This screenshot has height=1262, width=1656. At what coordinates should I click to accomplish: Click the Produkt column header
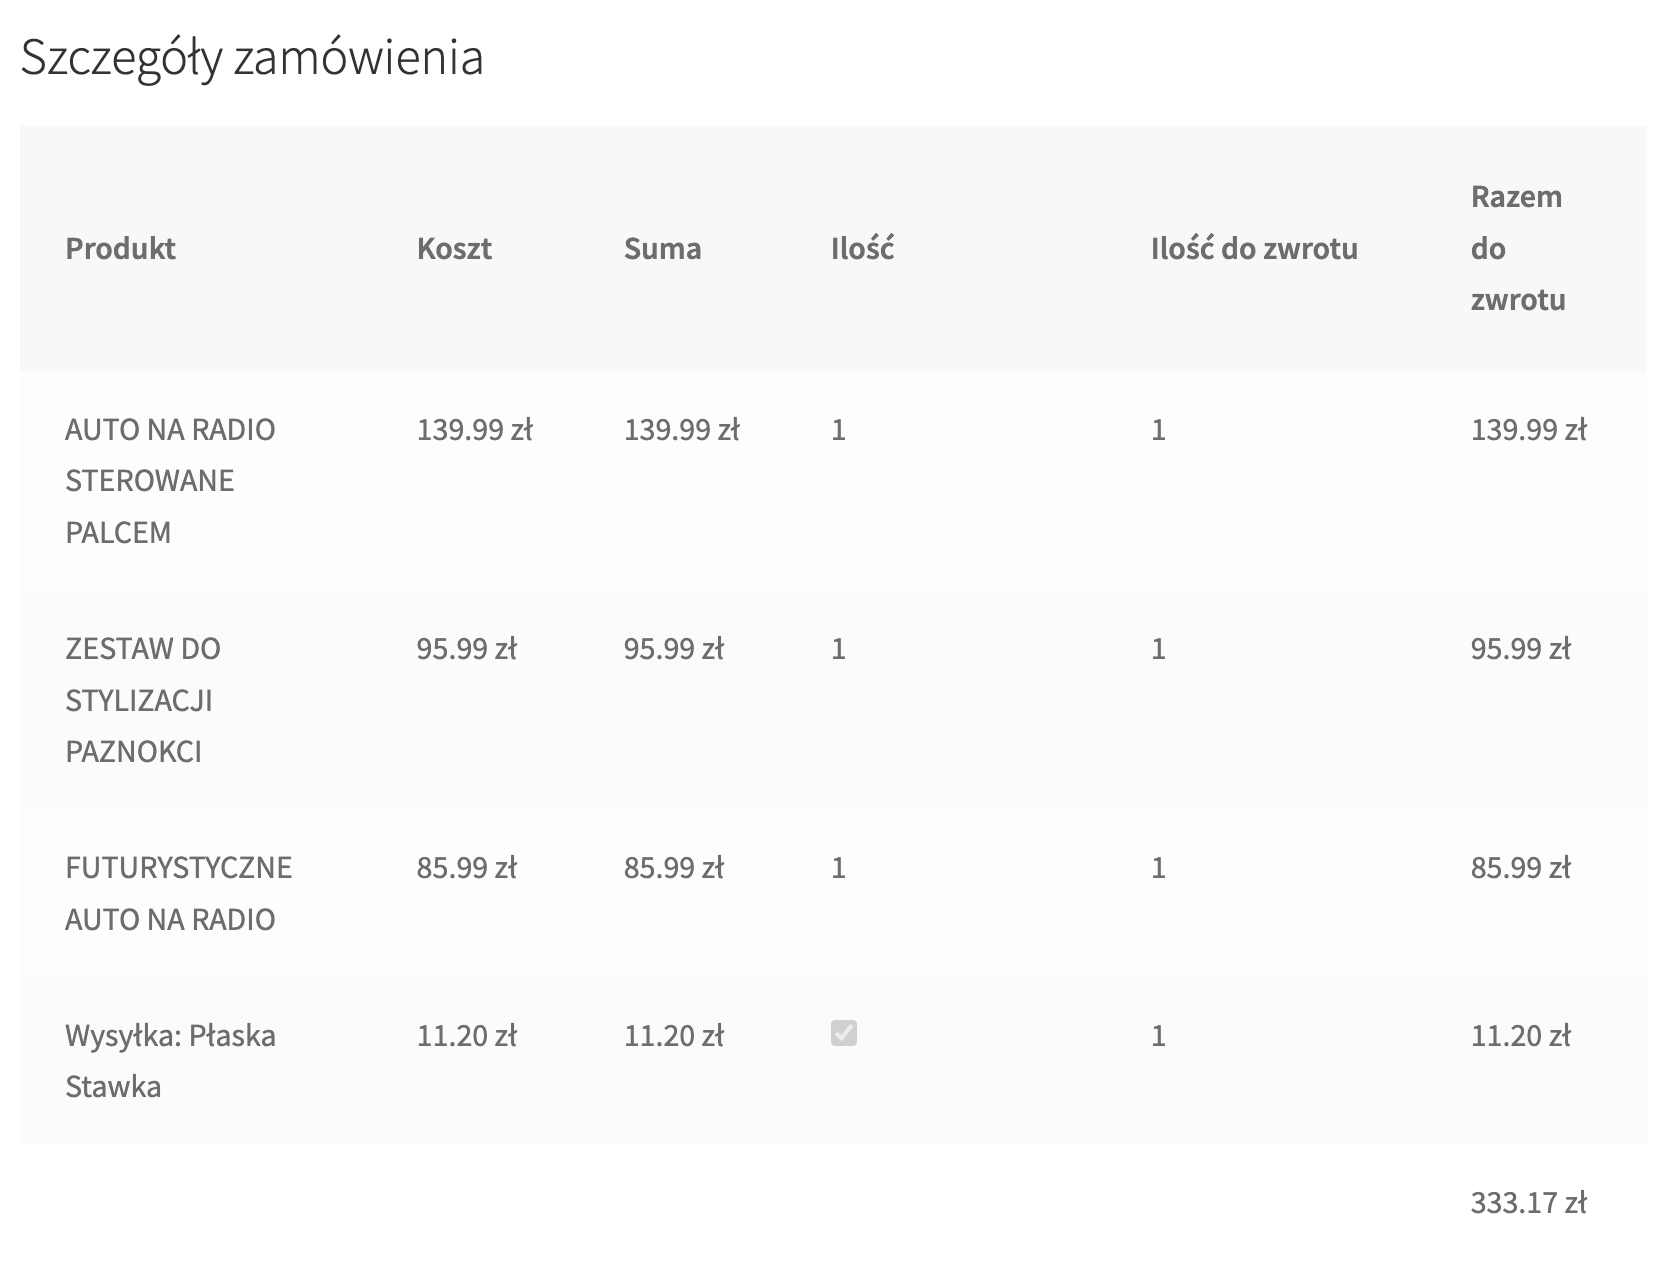tap(120, 248)
